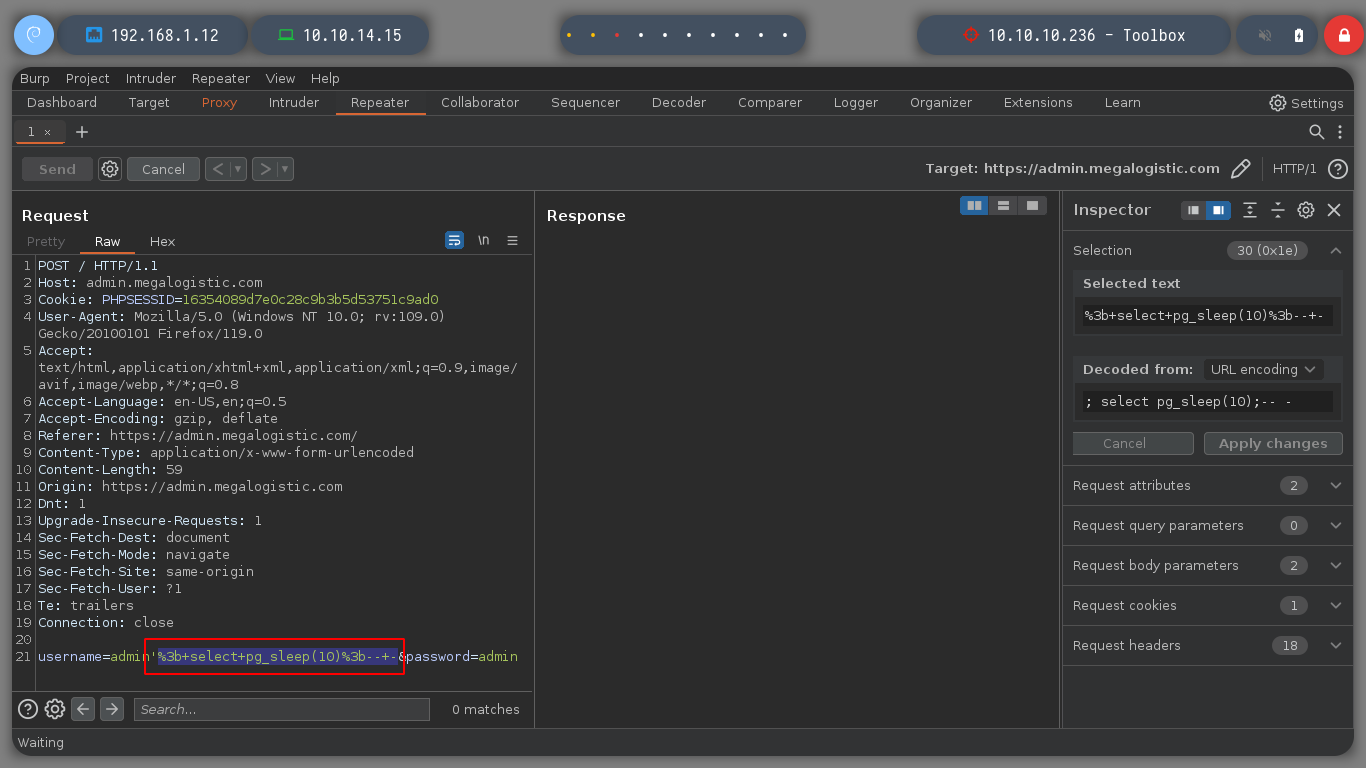Switch request view to Pretty
The width and height of the screenshot is (1366, 768).
pyautogui.click(x=46, y=242)
